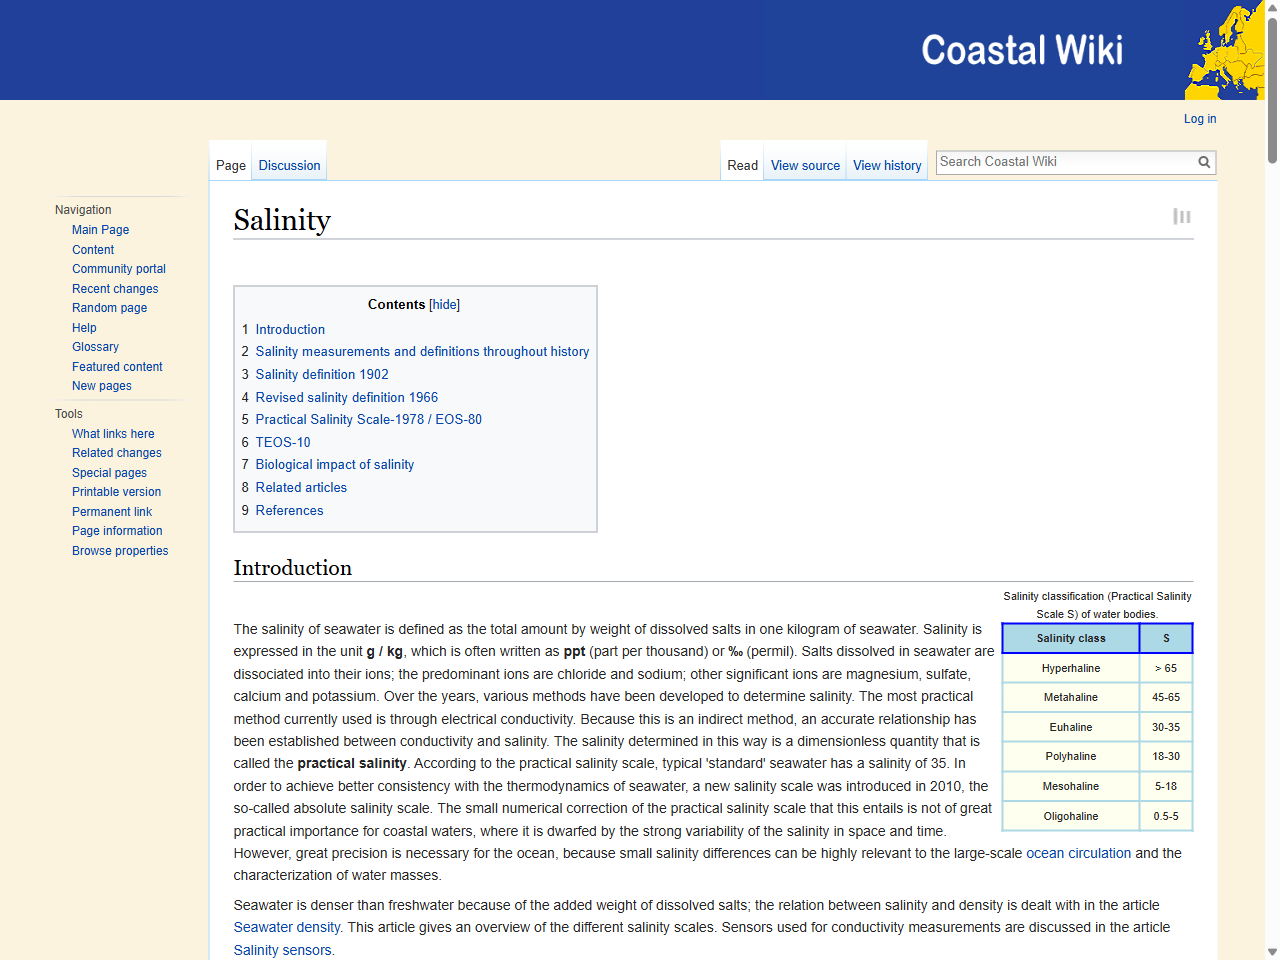Open the Read tab
Screen dimensions: 1280x960
[742, 165]
